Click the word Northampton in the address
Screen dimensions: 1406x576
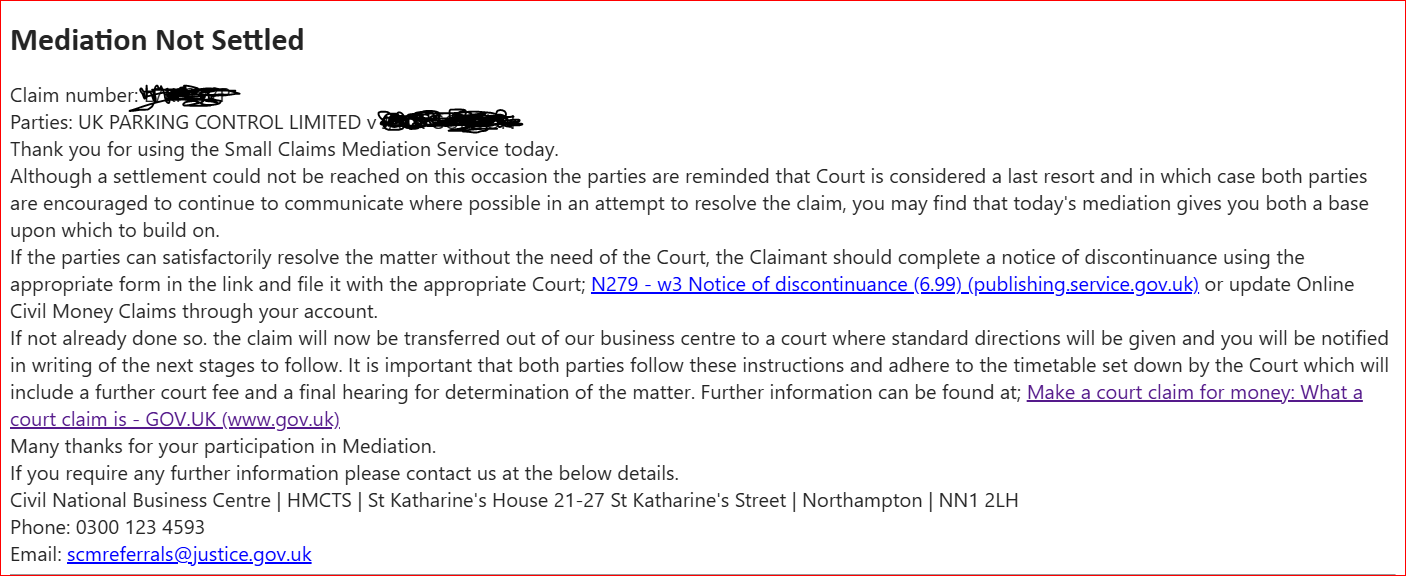[x=860, y=500]
